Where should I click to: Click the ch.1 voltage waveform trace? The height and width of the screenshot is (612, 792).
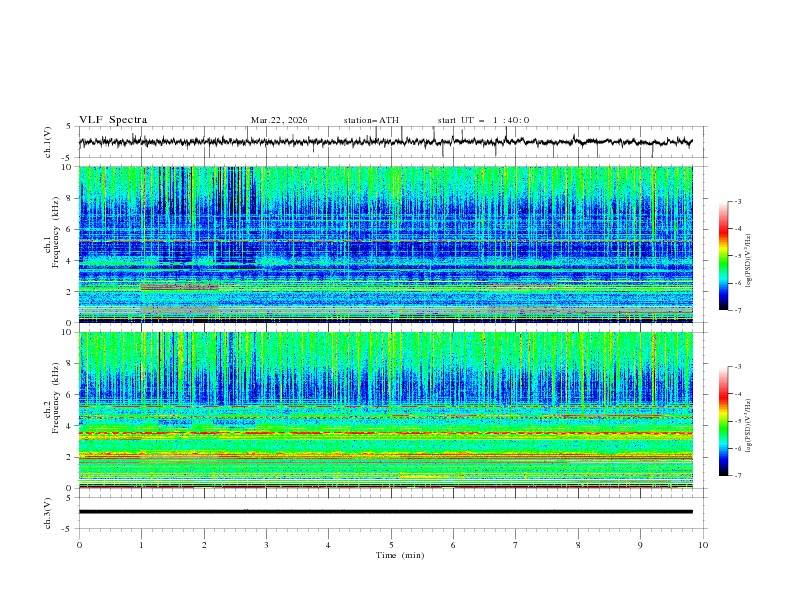coord(385,142)
